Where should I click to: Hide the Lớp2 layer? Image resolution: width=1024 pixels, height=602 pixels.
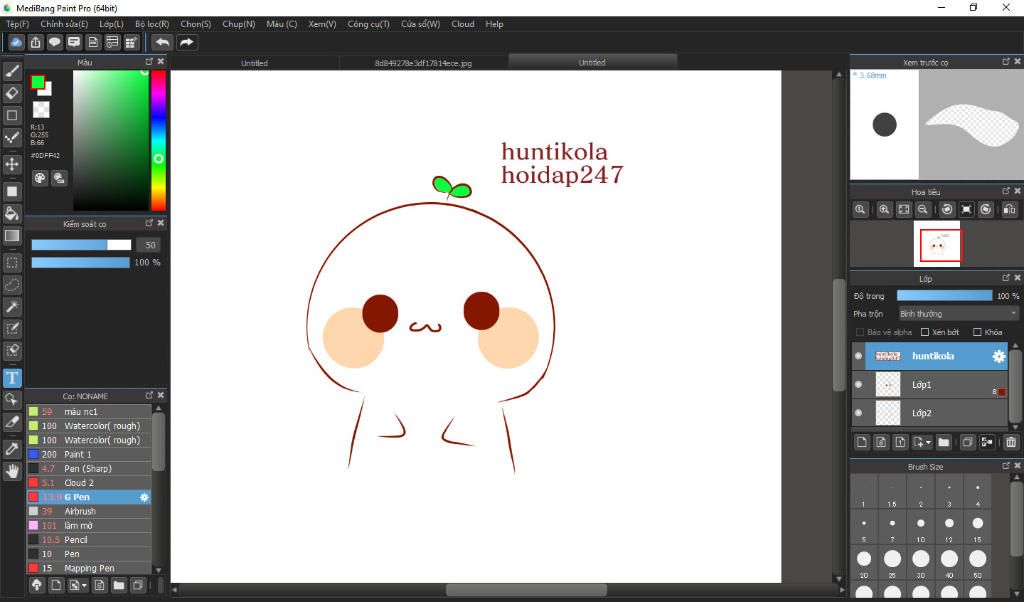(x=859, y=413)
